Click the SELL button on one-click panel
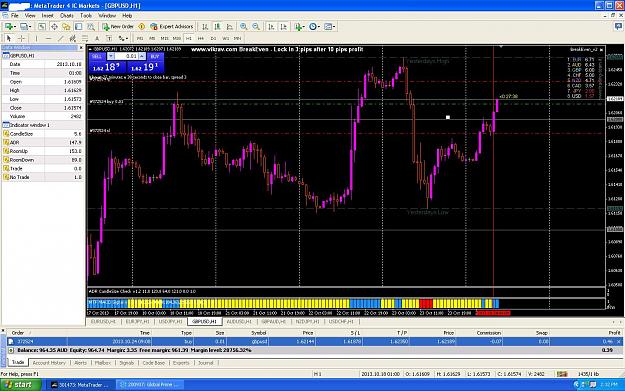The height and width of the screenshot is (391, 625). coord(97,57)
